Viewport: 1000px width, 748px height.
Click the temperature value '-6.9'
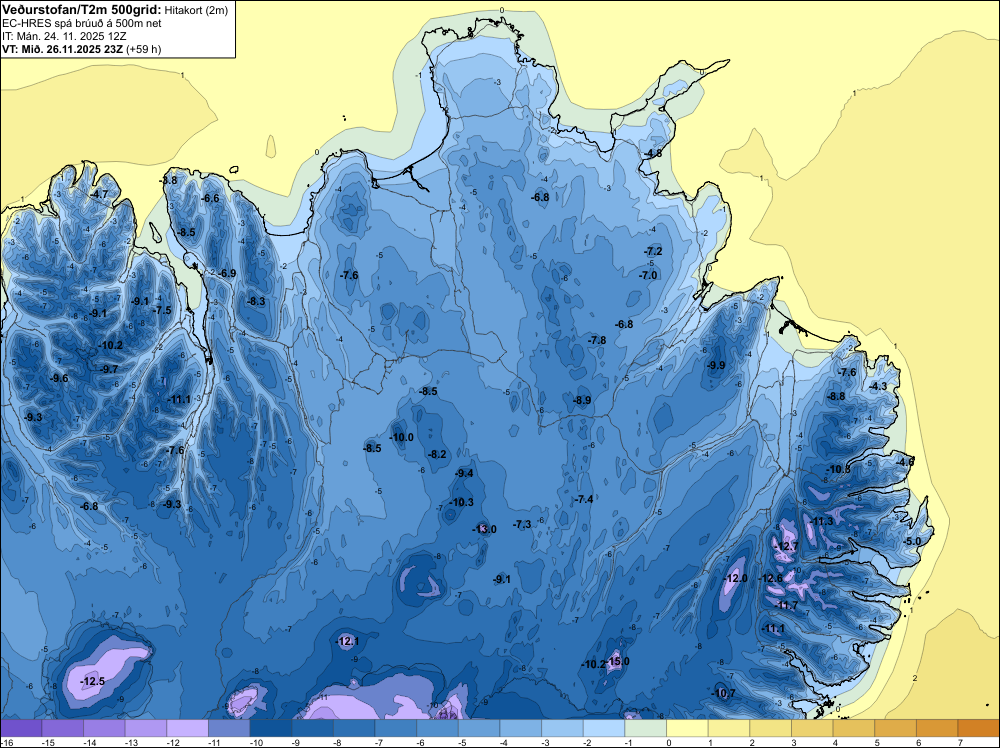(227, 273)
